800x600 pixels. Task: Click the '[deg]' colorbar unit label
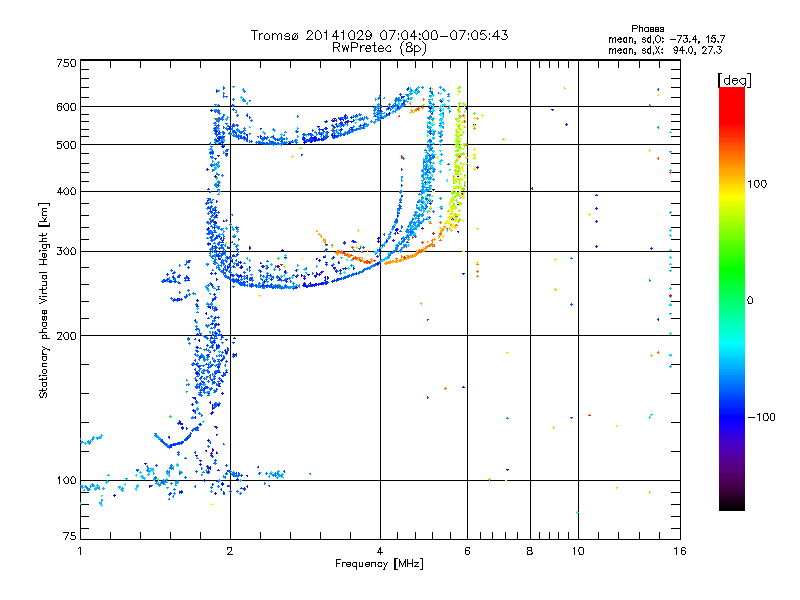734,80
